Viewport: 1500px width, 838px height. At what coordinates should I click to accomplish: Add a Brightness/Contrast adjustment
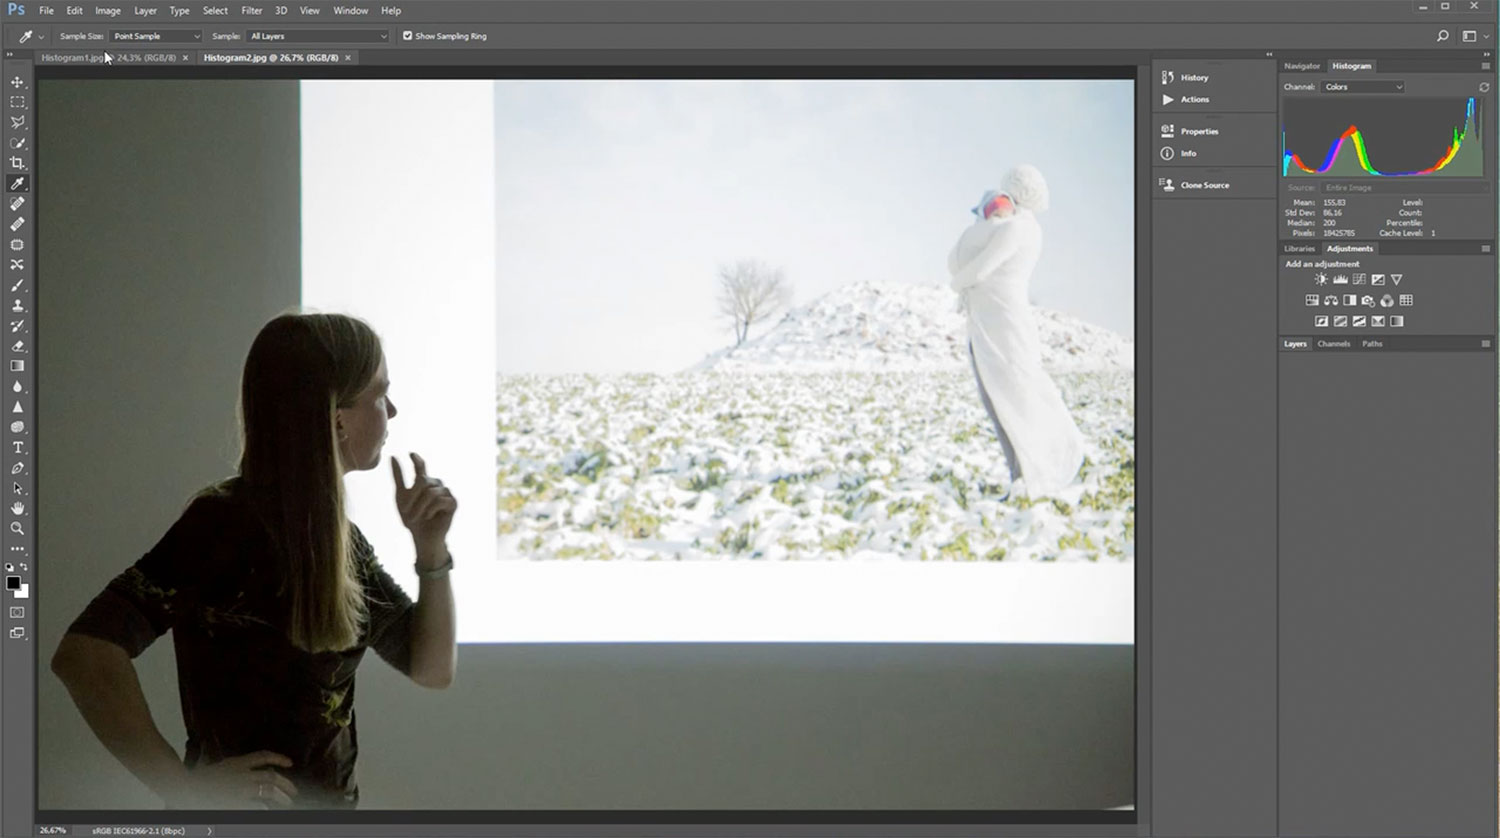1321,280
